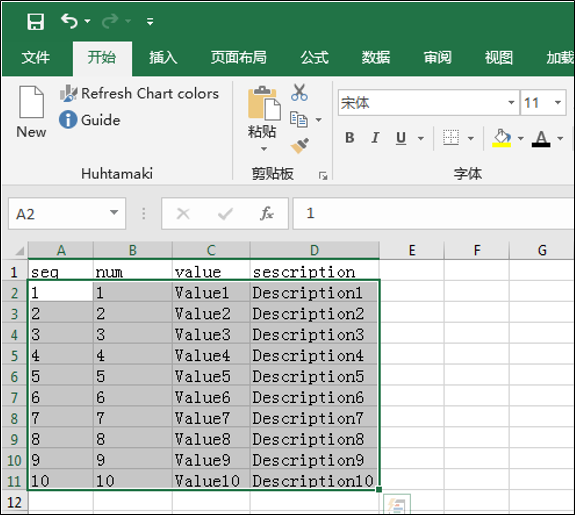
Task: Click the Undo arrow icon
Action: coord(69,21)
